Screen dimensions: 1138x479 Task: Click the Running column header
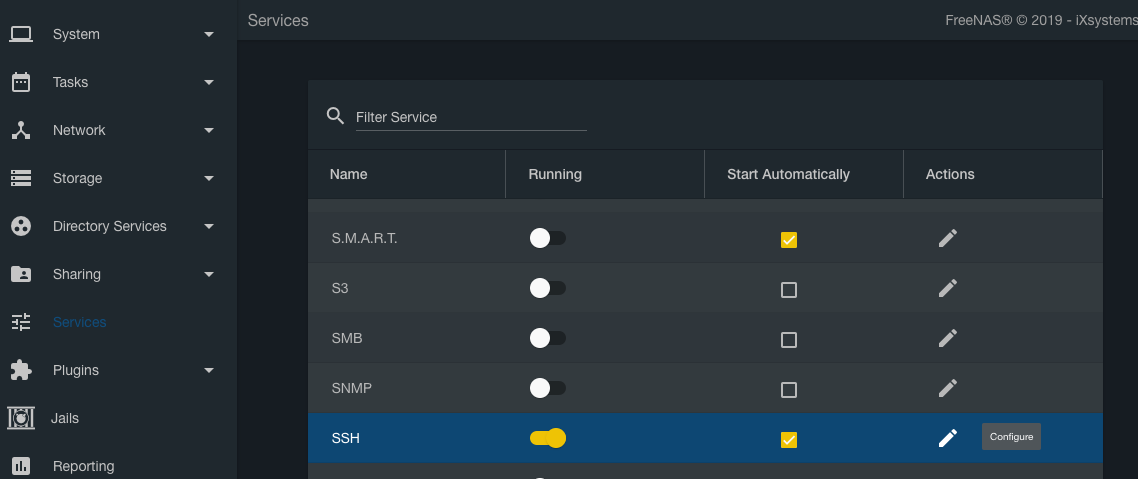(x=555, y=174)
